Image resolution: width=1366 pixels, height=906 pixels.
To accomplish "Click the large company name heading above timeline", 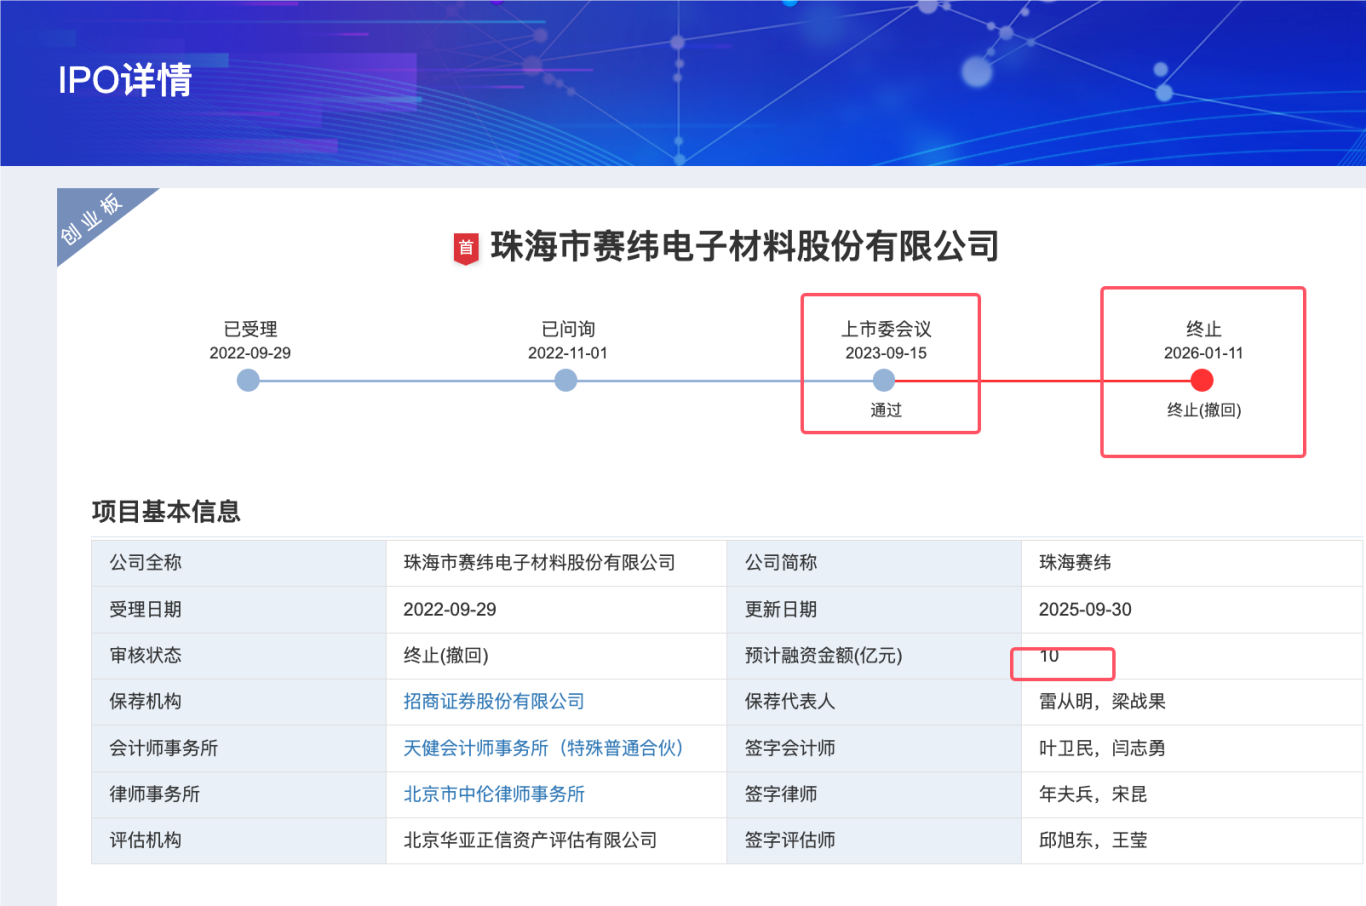I will 745,247.
